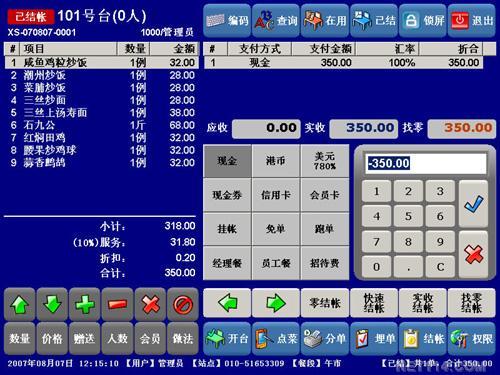Add quantity with green plus icon

pos(85,304)
